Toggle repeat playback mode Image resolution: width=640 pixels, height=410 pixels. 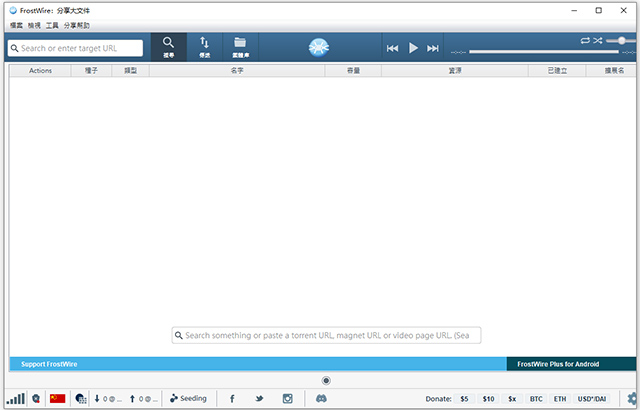[x=585, y=40]
